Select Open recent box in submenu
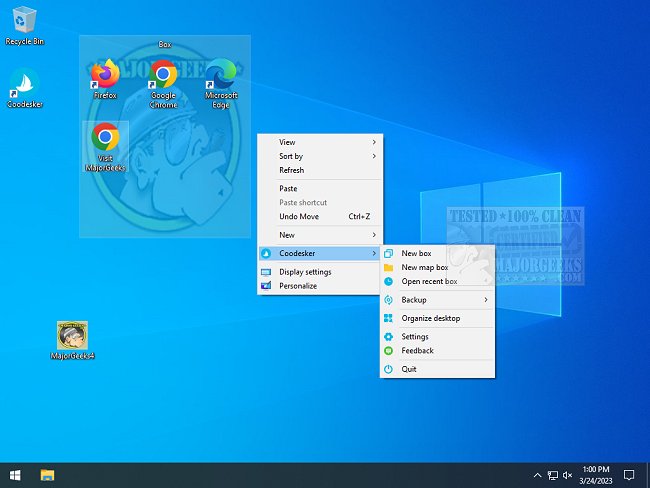Viewport: 650px width, 488px height. click(437, 282)
